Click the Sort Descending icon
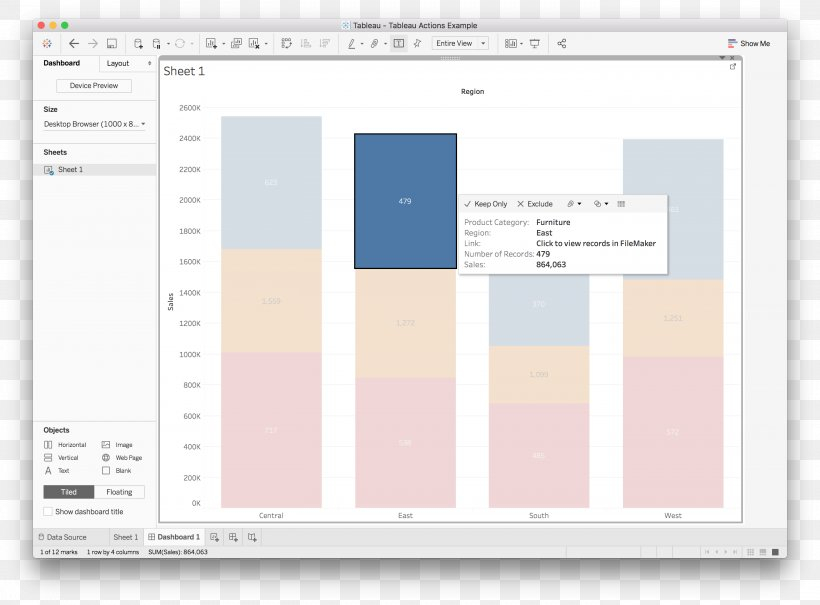Screen dimensions: 820x605 pos(325,43)
